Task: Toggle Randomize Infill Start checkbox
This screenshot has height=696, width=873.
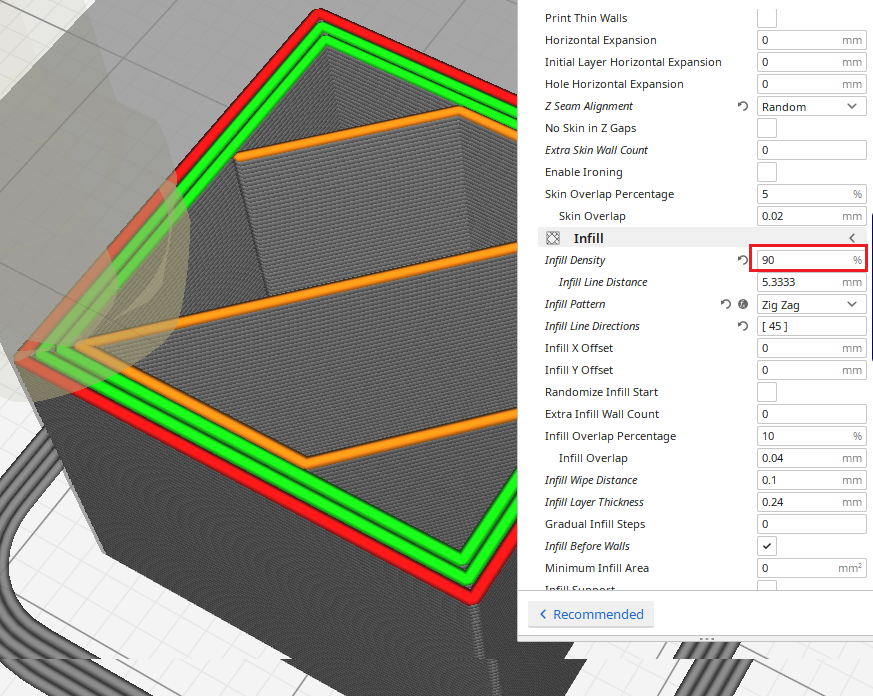Action: pyautogui.click(x=767, y=392)
